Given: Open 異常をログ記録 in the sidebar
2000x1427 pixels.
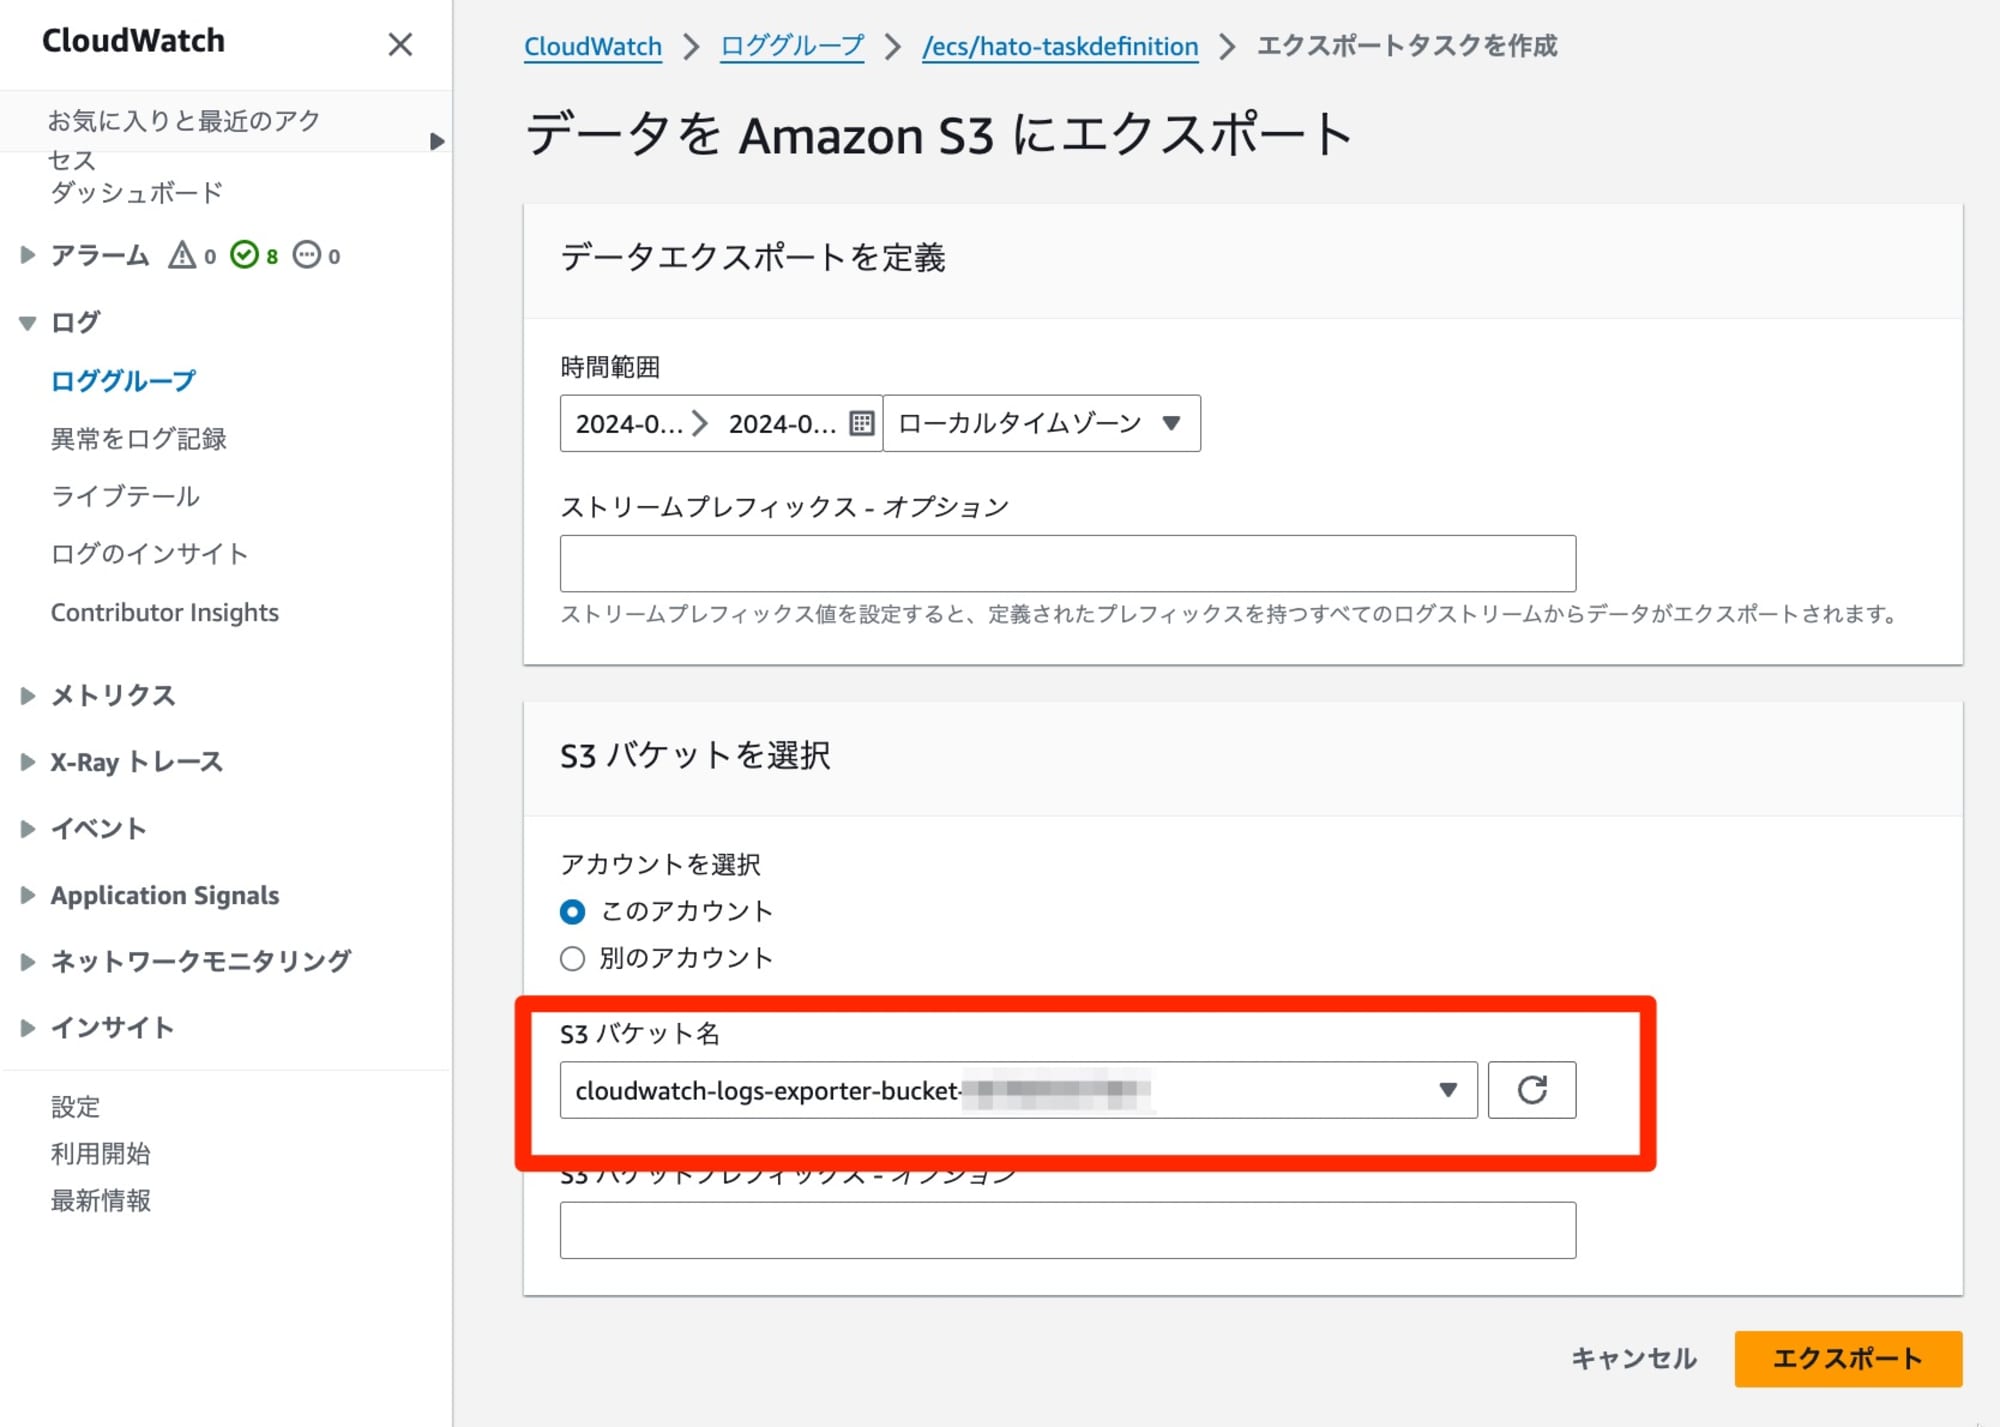Looking at the screenshot, I should pyautogui.click(x=139, y=439).
